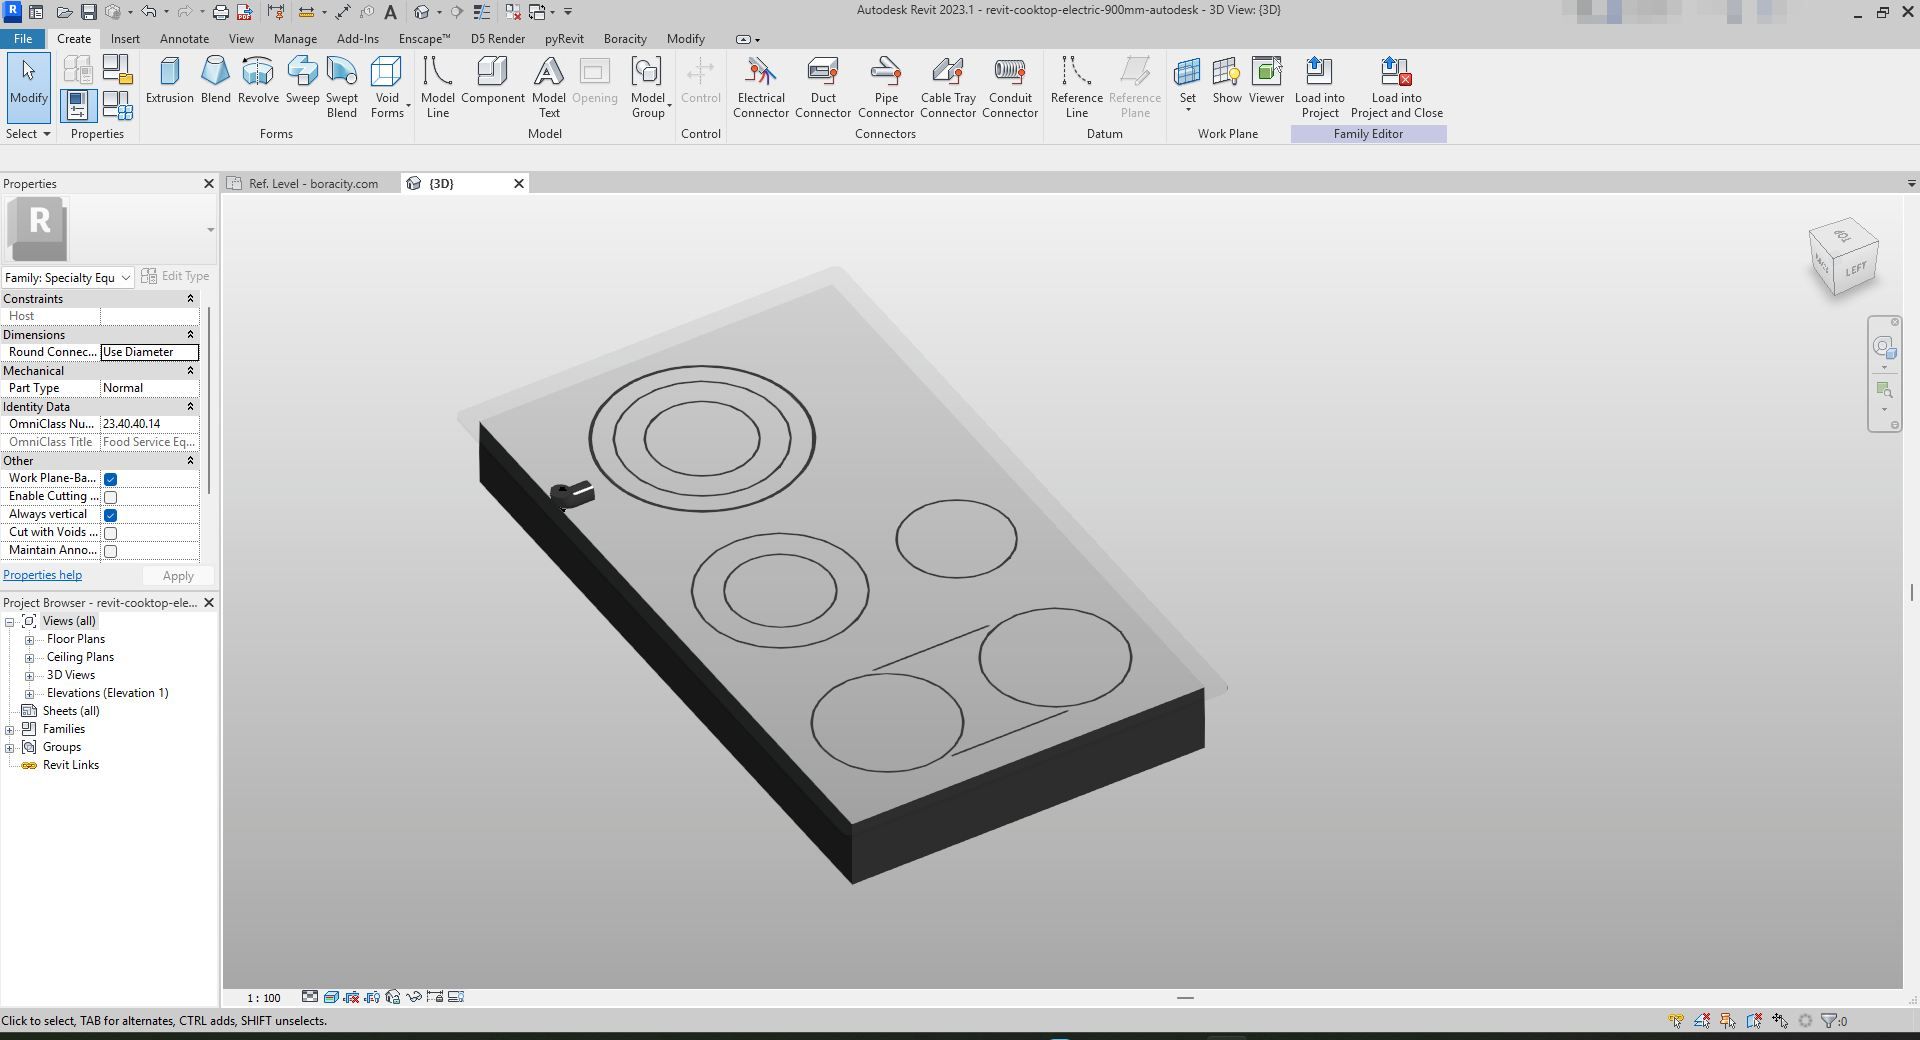The width and height of the screenshot is (1920, 1040).
Task: Select the Revolve tool
Action: pyautogui.click(x=258, y=80)
